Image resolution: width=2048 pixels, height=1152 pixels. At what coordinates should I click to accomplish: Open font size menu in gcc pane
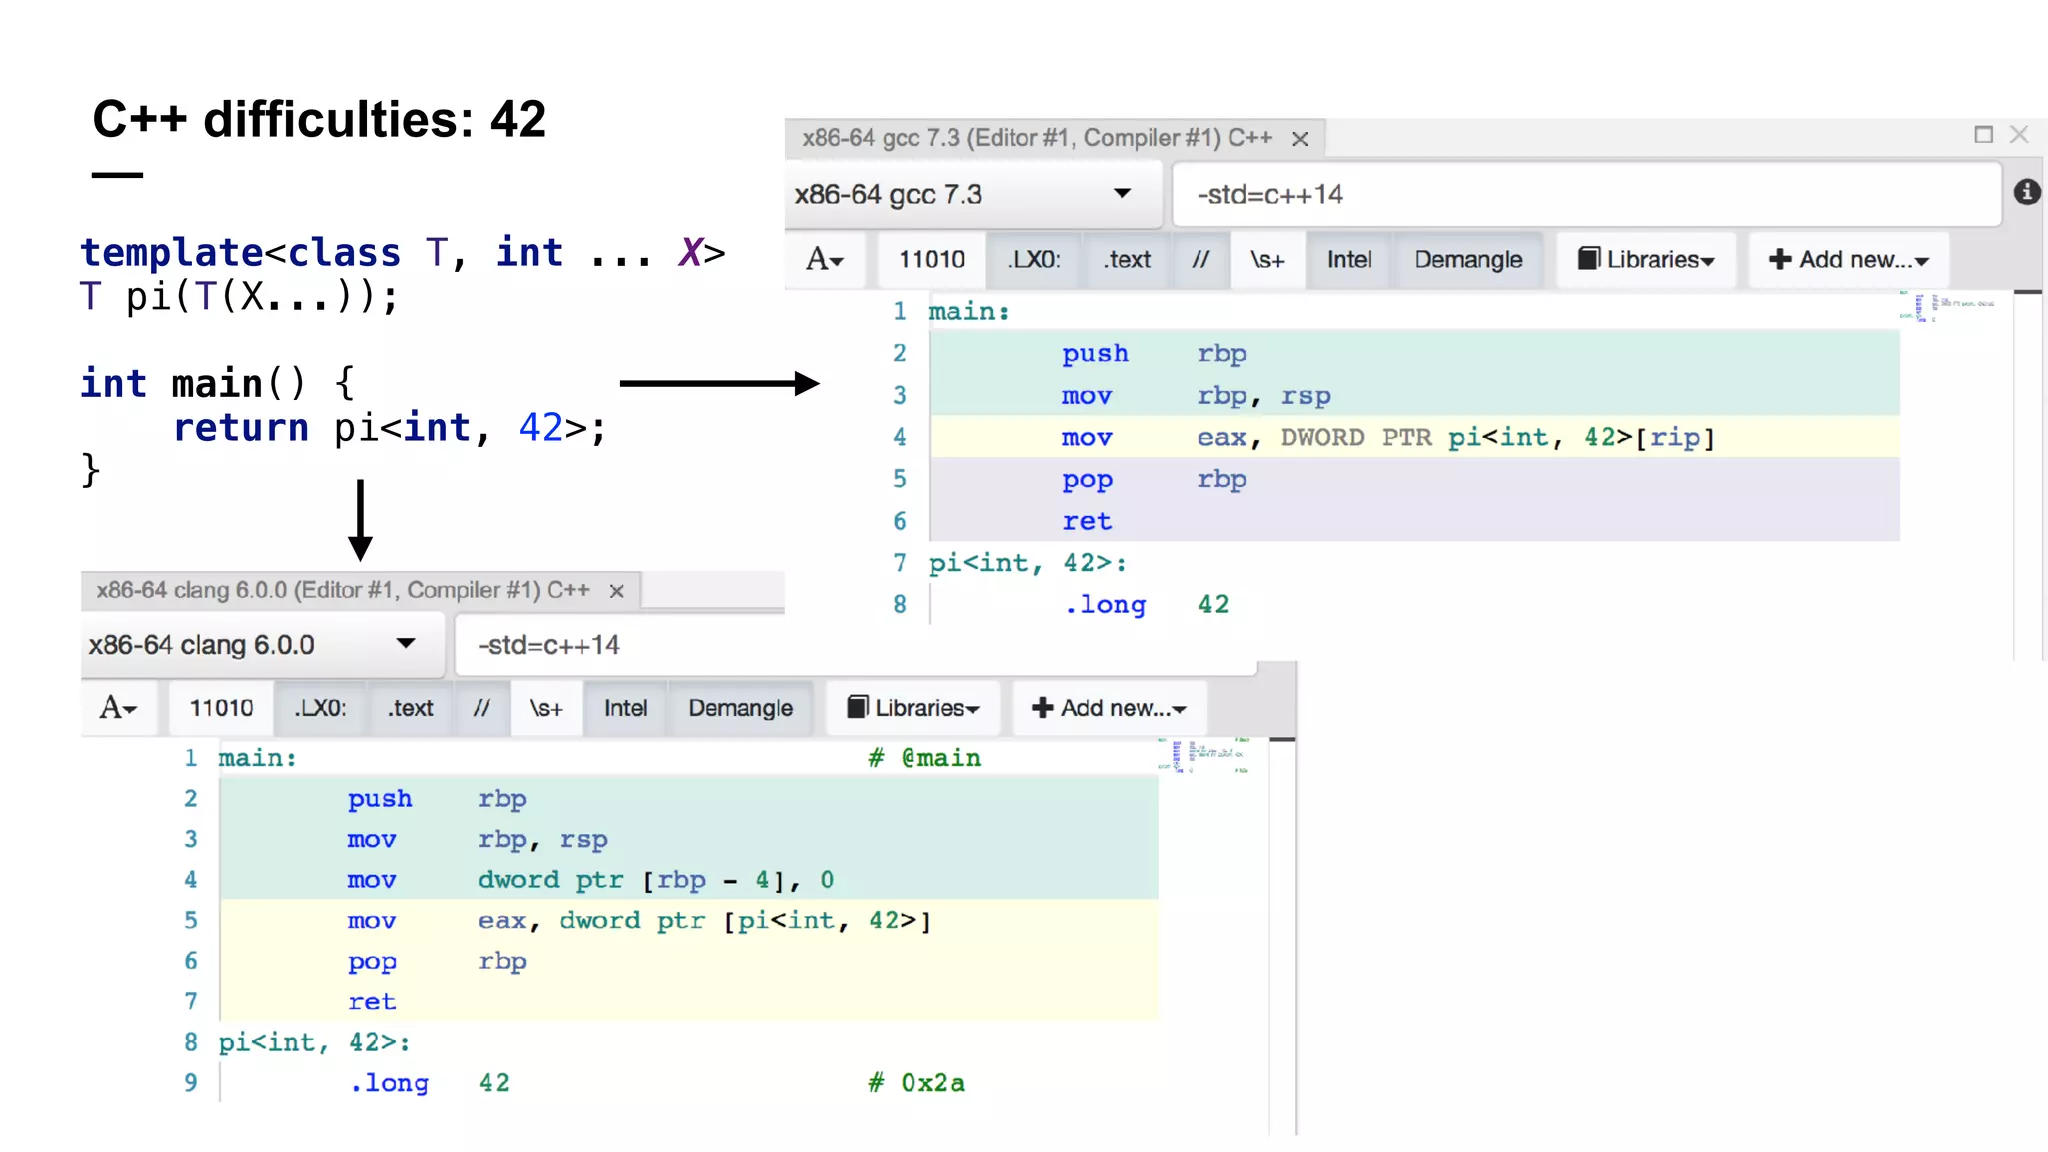click(x=826, y=260)
